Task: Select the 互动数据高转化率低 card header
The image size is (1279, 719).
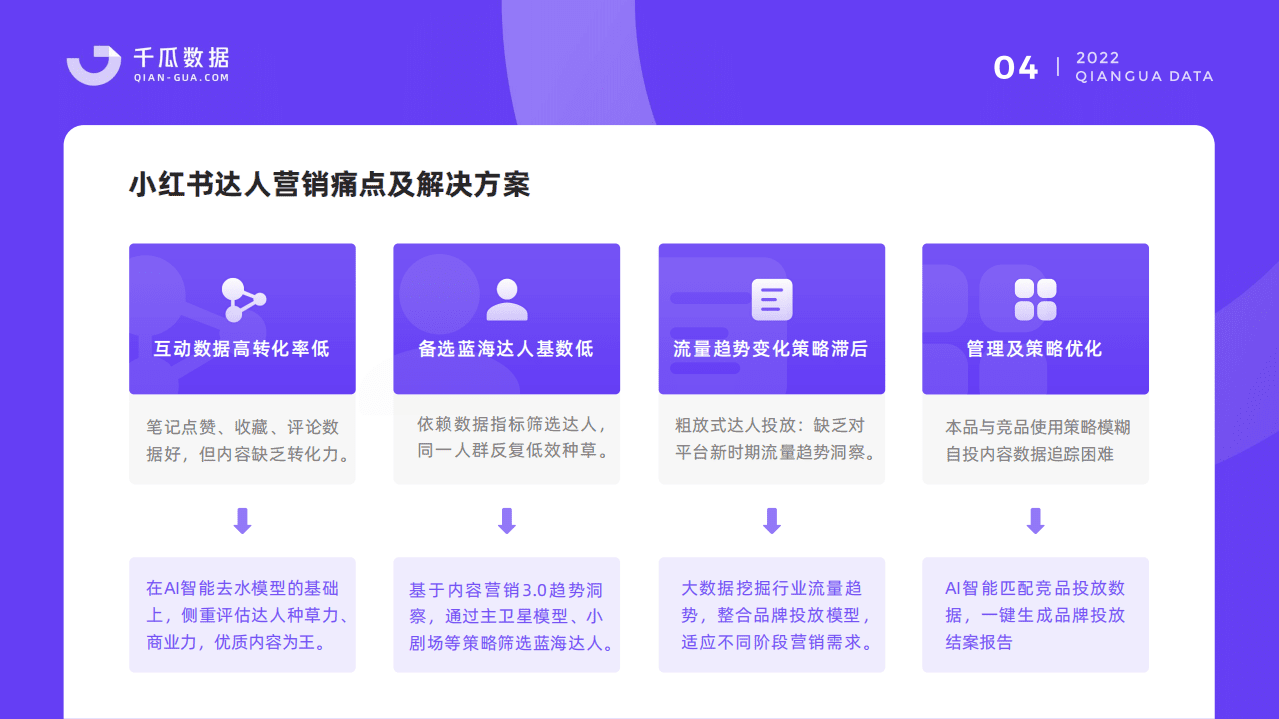Action: 241,348
